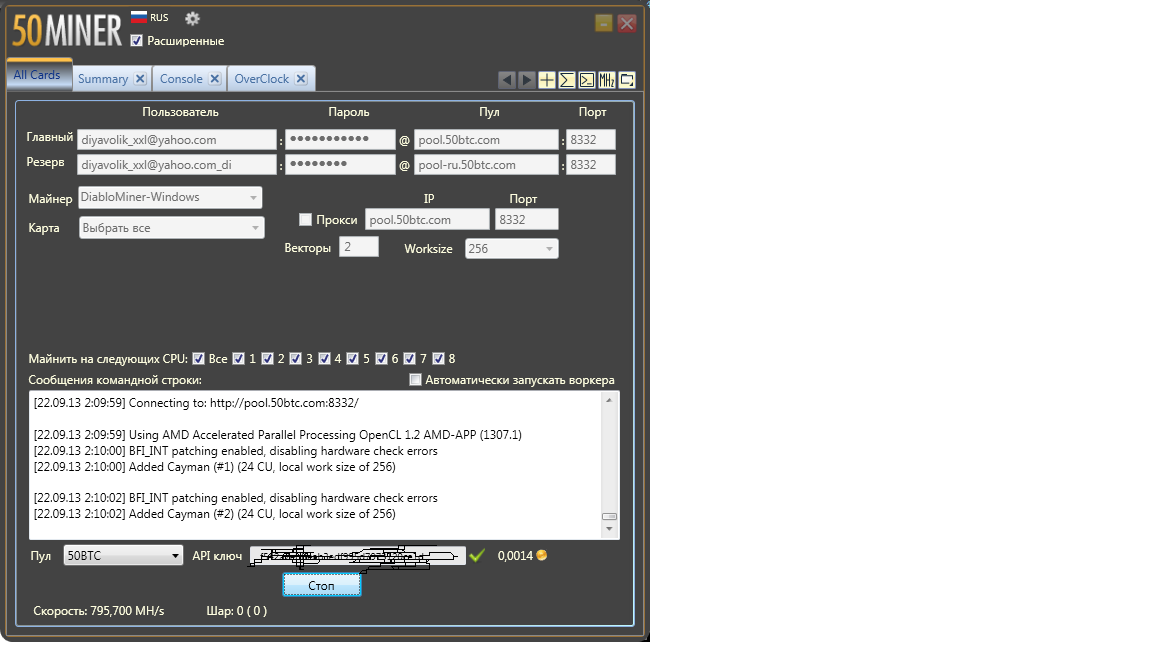This screenshot has height=648, width=1152.
Task: Toggle the Расширенные checkbox
Action: pos(137,41)
